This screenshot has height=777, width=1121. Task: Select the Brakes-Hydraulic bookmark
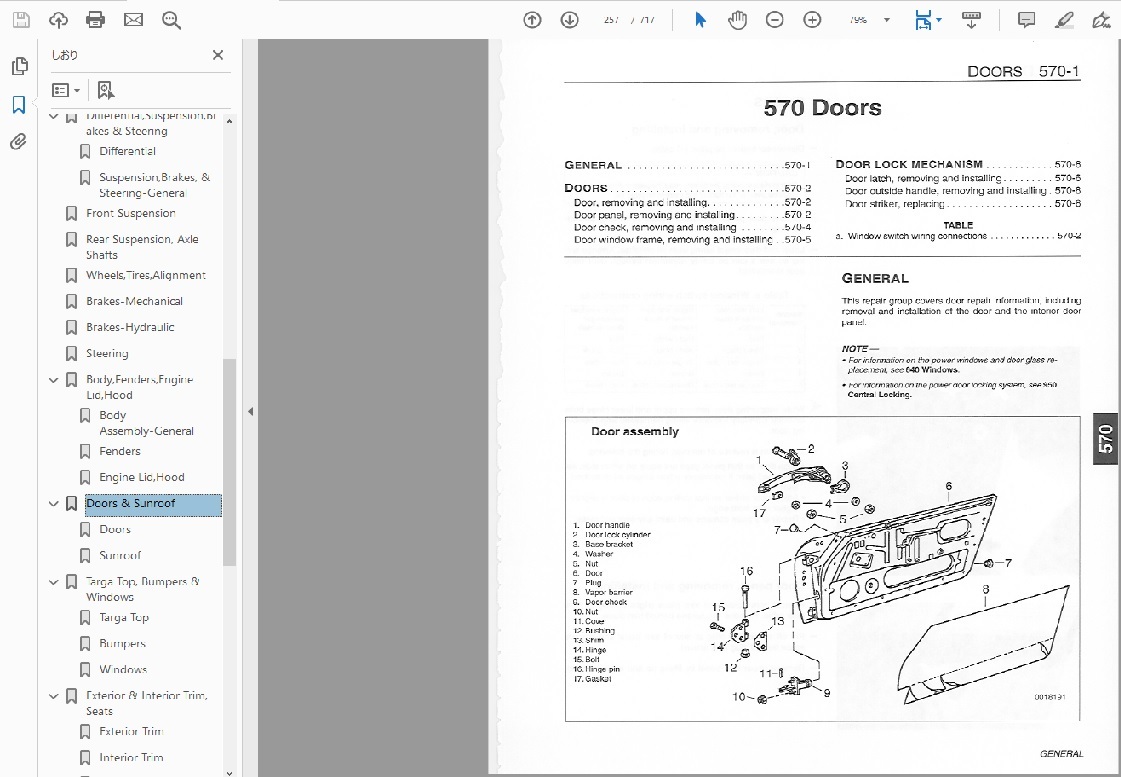click(x=130, y=327)
